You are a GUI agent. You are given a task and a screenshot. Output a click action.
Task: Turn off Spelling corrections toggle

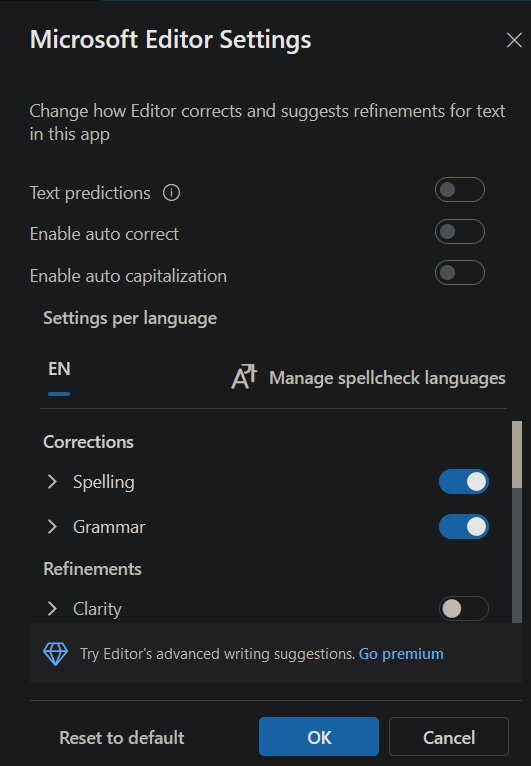(x=464, y=482)
